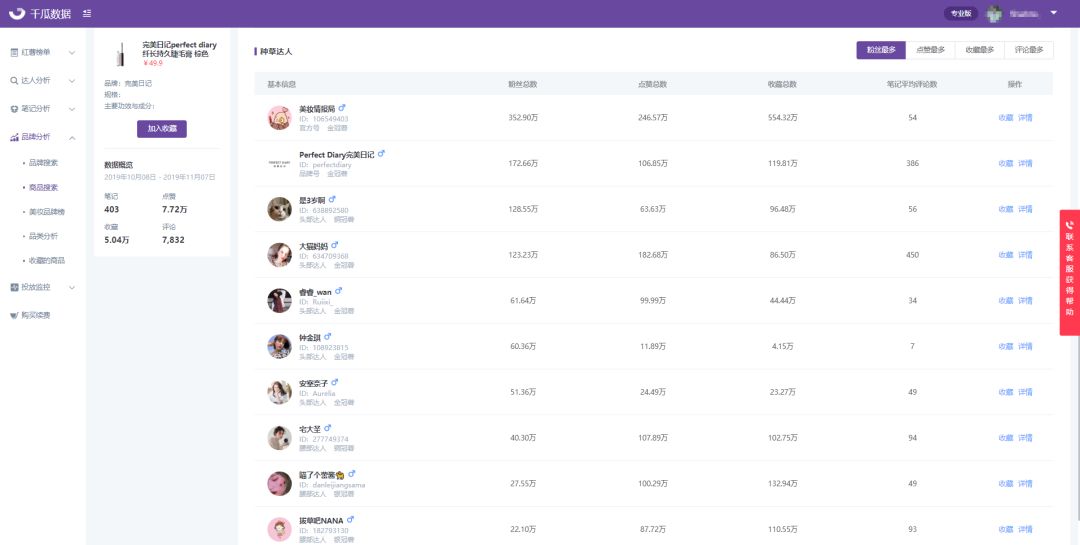
Task: Expand the 笔记分析 menu chevron
Action: coord(72,109)
